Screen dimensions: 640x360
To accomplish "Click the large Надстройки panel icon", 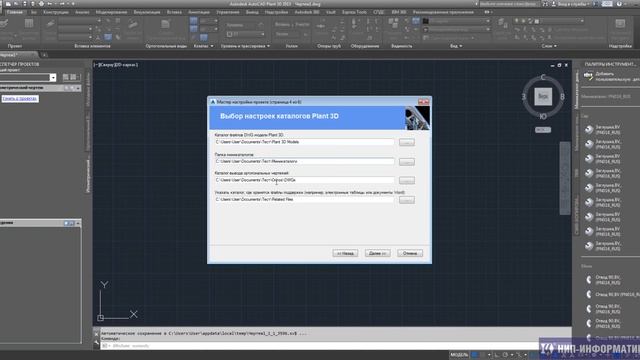I will coord(620,24).
